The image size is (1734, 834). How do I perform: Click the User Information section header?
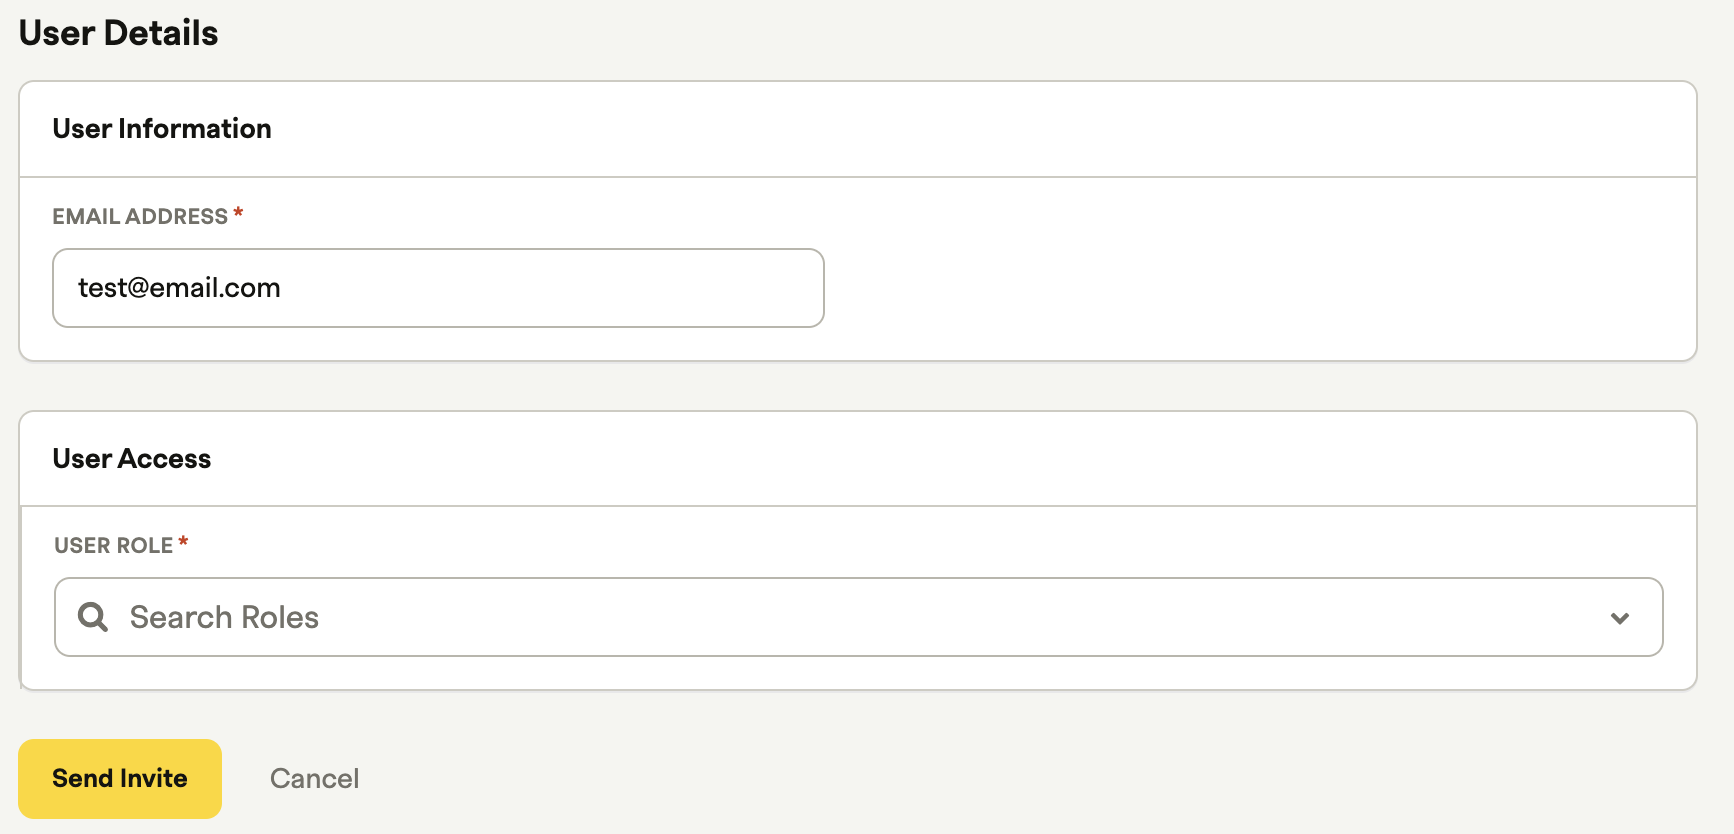[x=162, y=129]
